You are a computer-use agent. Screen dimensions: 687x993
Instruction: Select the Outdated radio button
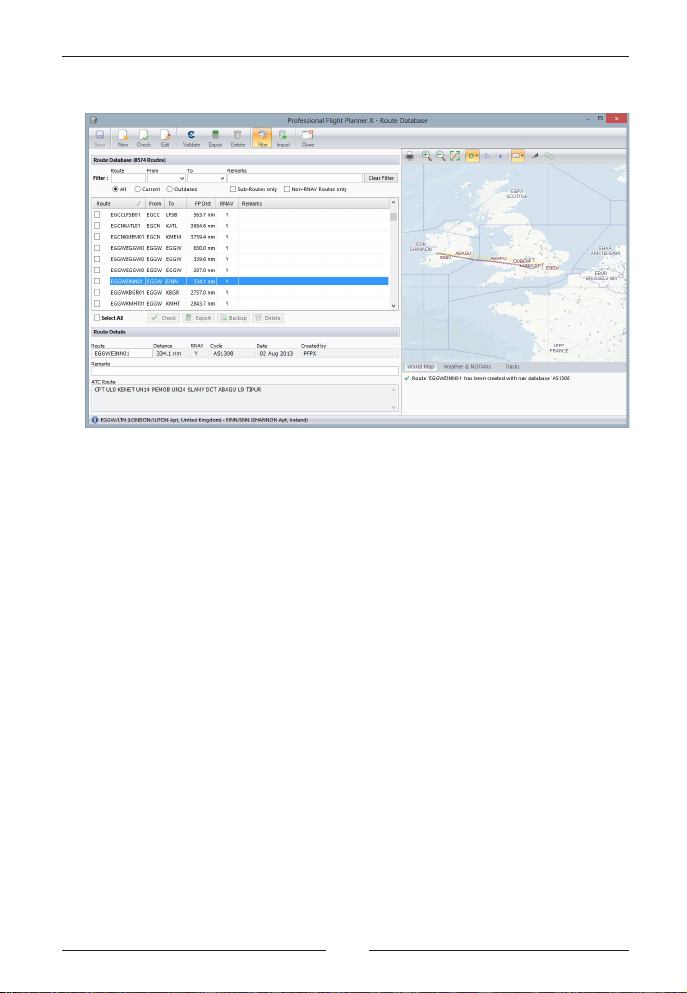pyautogui.click(x=170, y=189)
